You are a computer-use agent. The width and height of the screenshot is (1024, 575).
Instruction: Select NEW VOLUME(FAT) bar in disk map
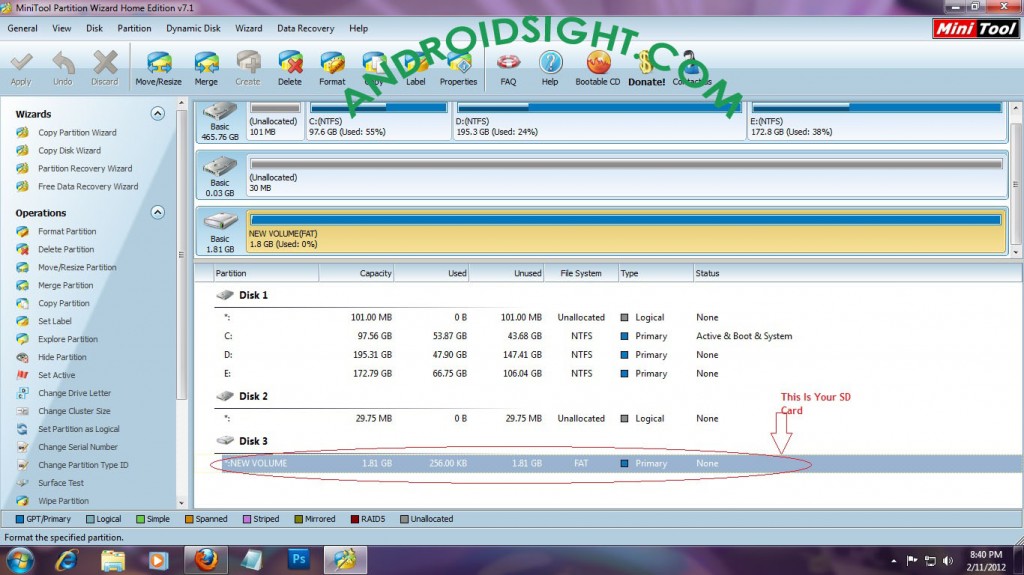click(x=626, y=231)
